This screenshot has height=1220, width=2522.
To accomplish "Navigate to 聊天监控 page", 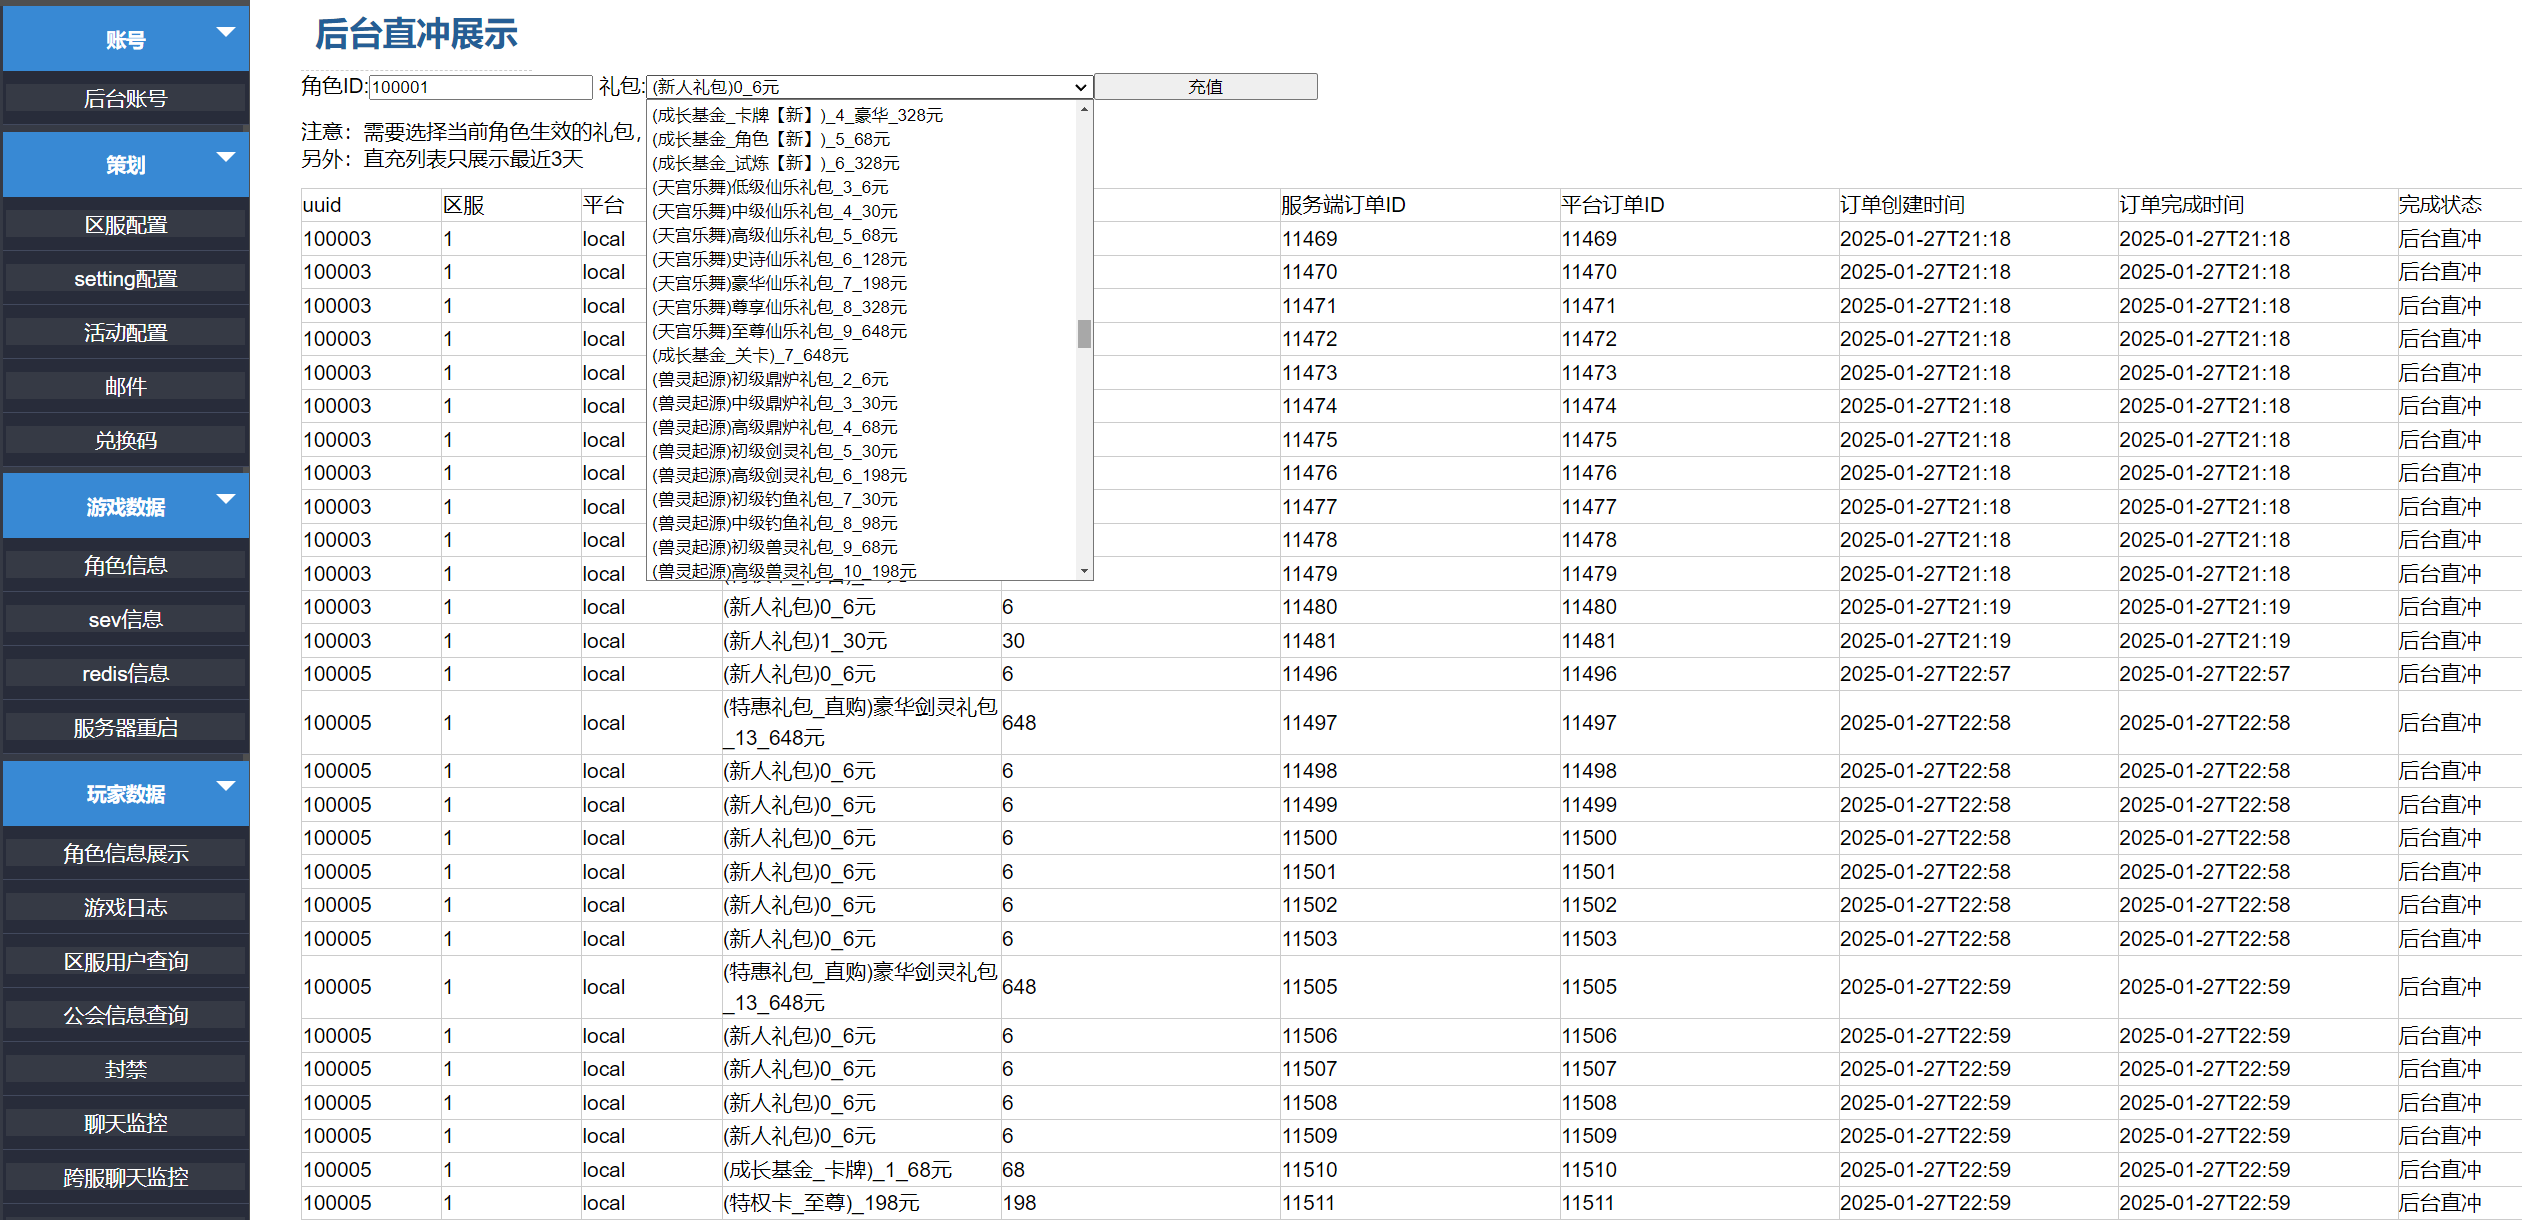I will tap(125, 1124).
